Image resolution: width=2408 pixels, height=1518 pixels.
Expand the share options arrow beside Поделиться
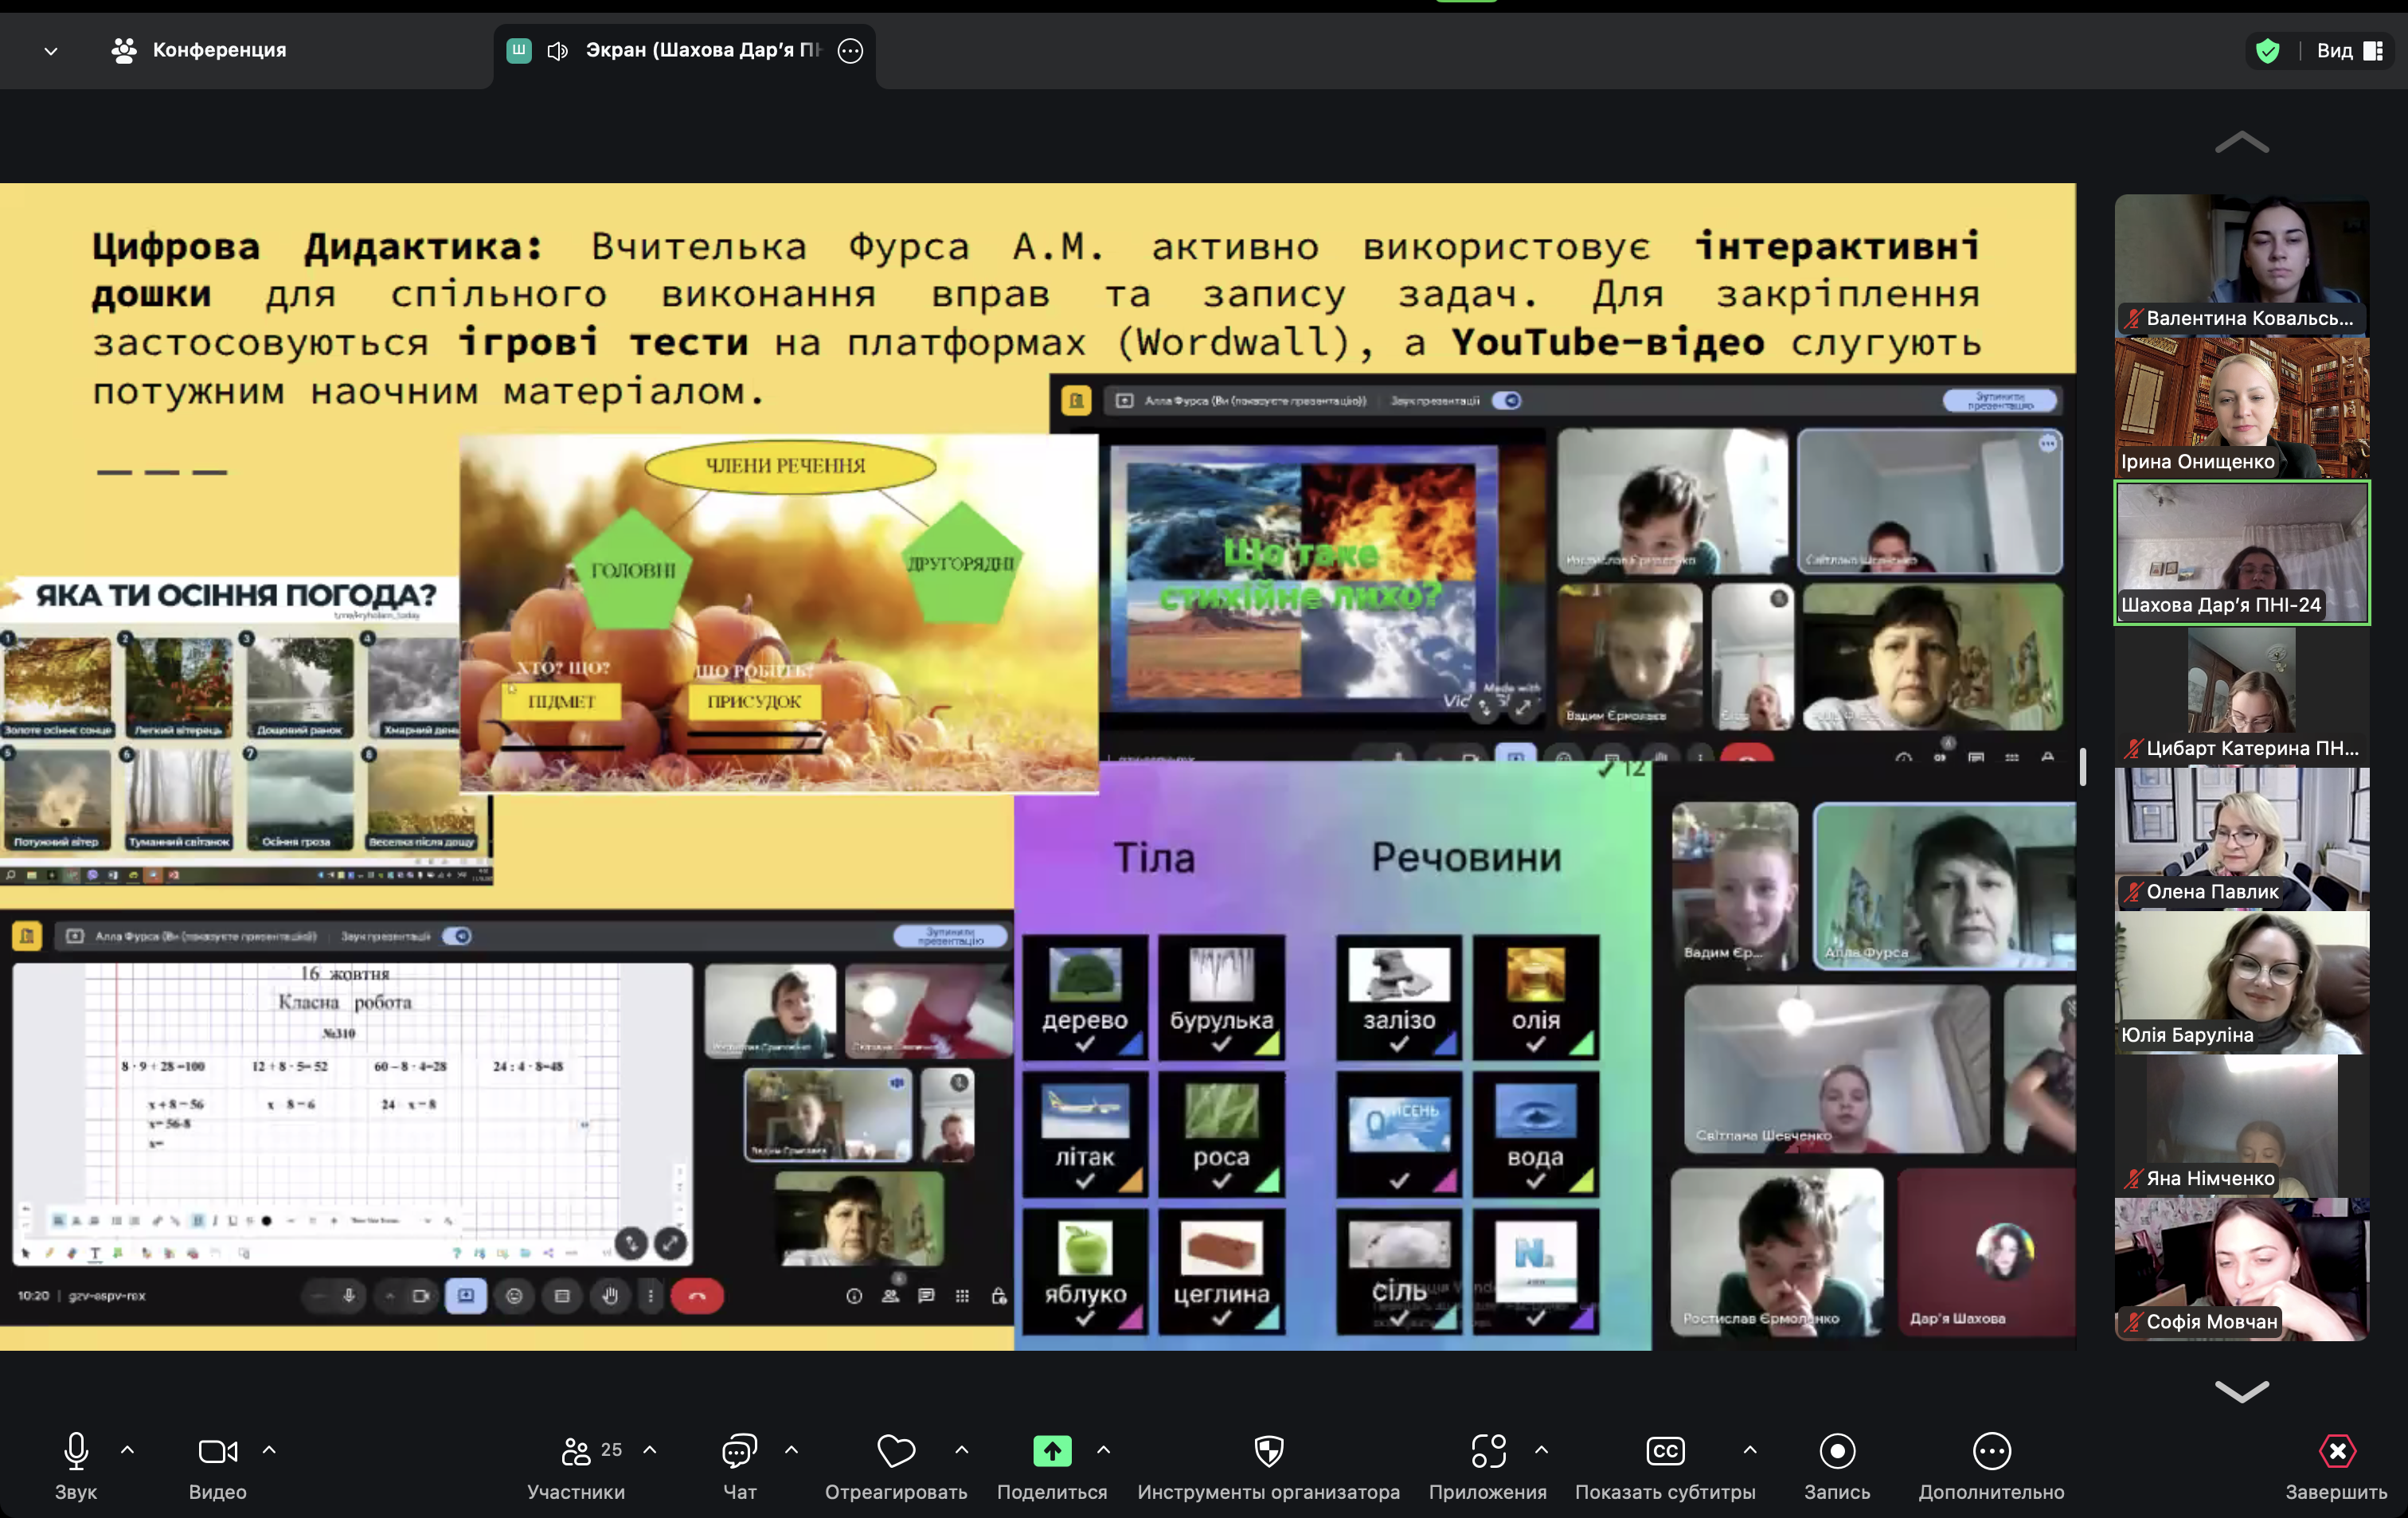point(1103,1449)
